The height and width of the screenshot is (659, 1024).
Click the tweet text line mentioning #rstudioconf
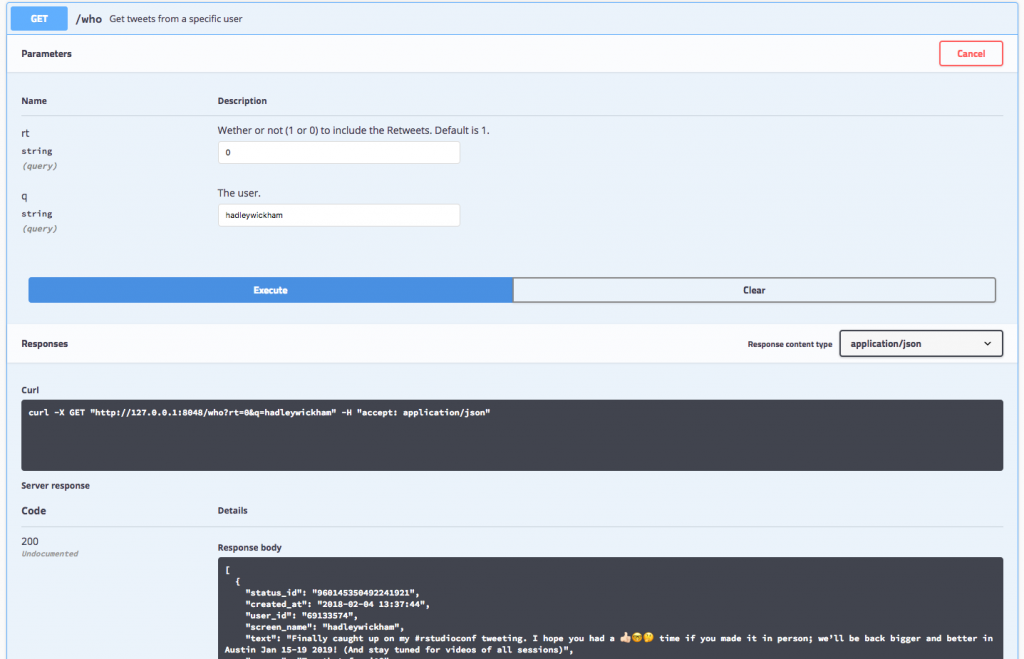click(x=609, y=644)
